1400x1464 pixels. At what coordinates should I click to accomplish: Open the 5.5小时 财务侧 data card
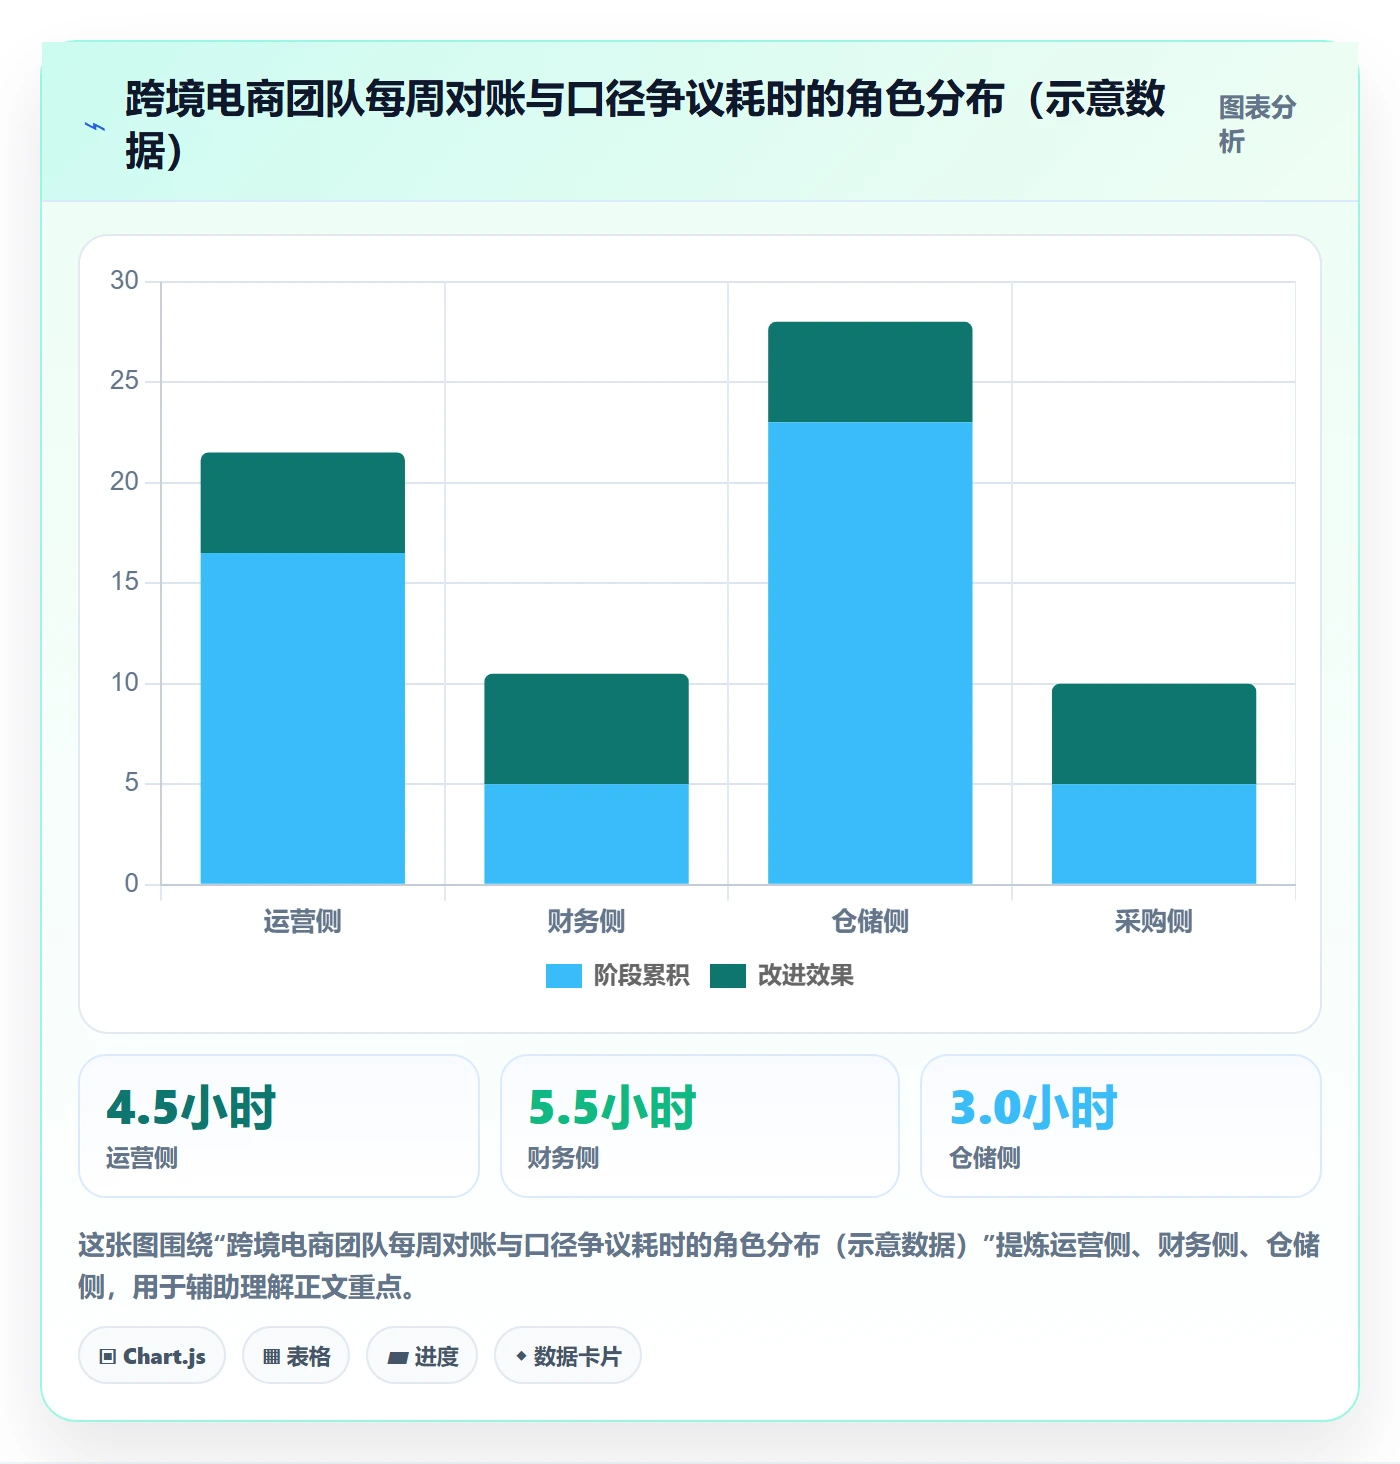[x=700, y=1126]
